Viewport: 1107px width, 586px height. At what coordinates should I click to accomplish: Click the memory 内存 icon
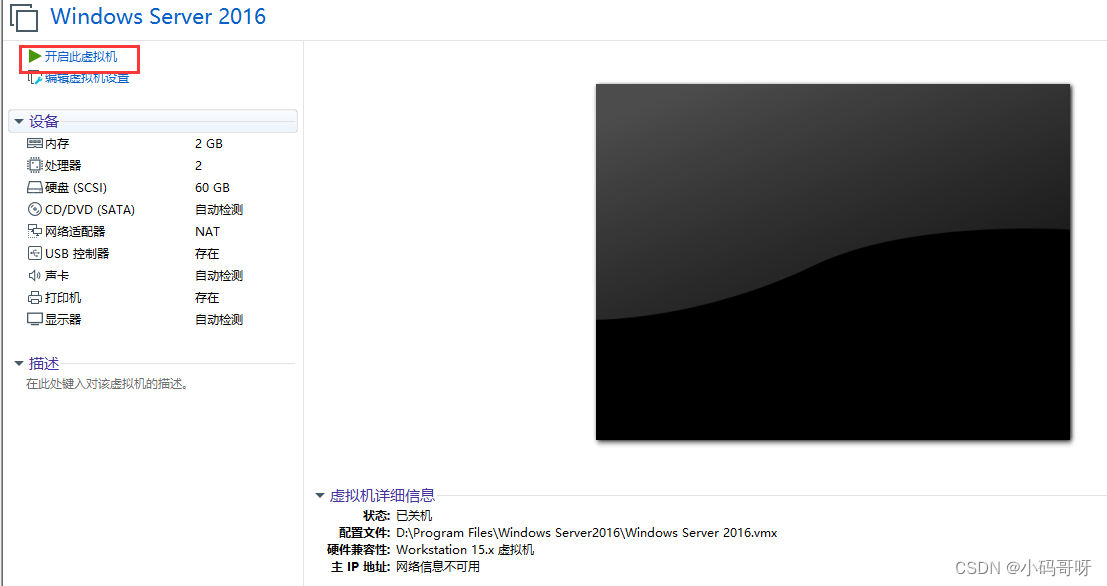35,143
